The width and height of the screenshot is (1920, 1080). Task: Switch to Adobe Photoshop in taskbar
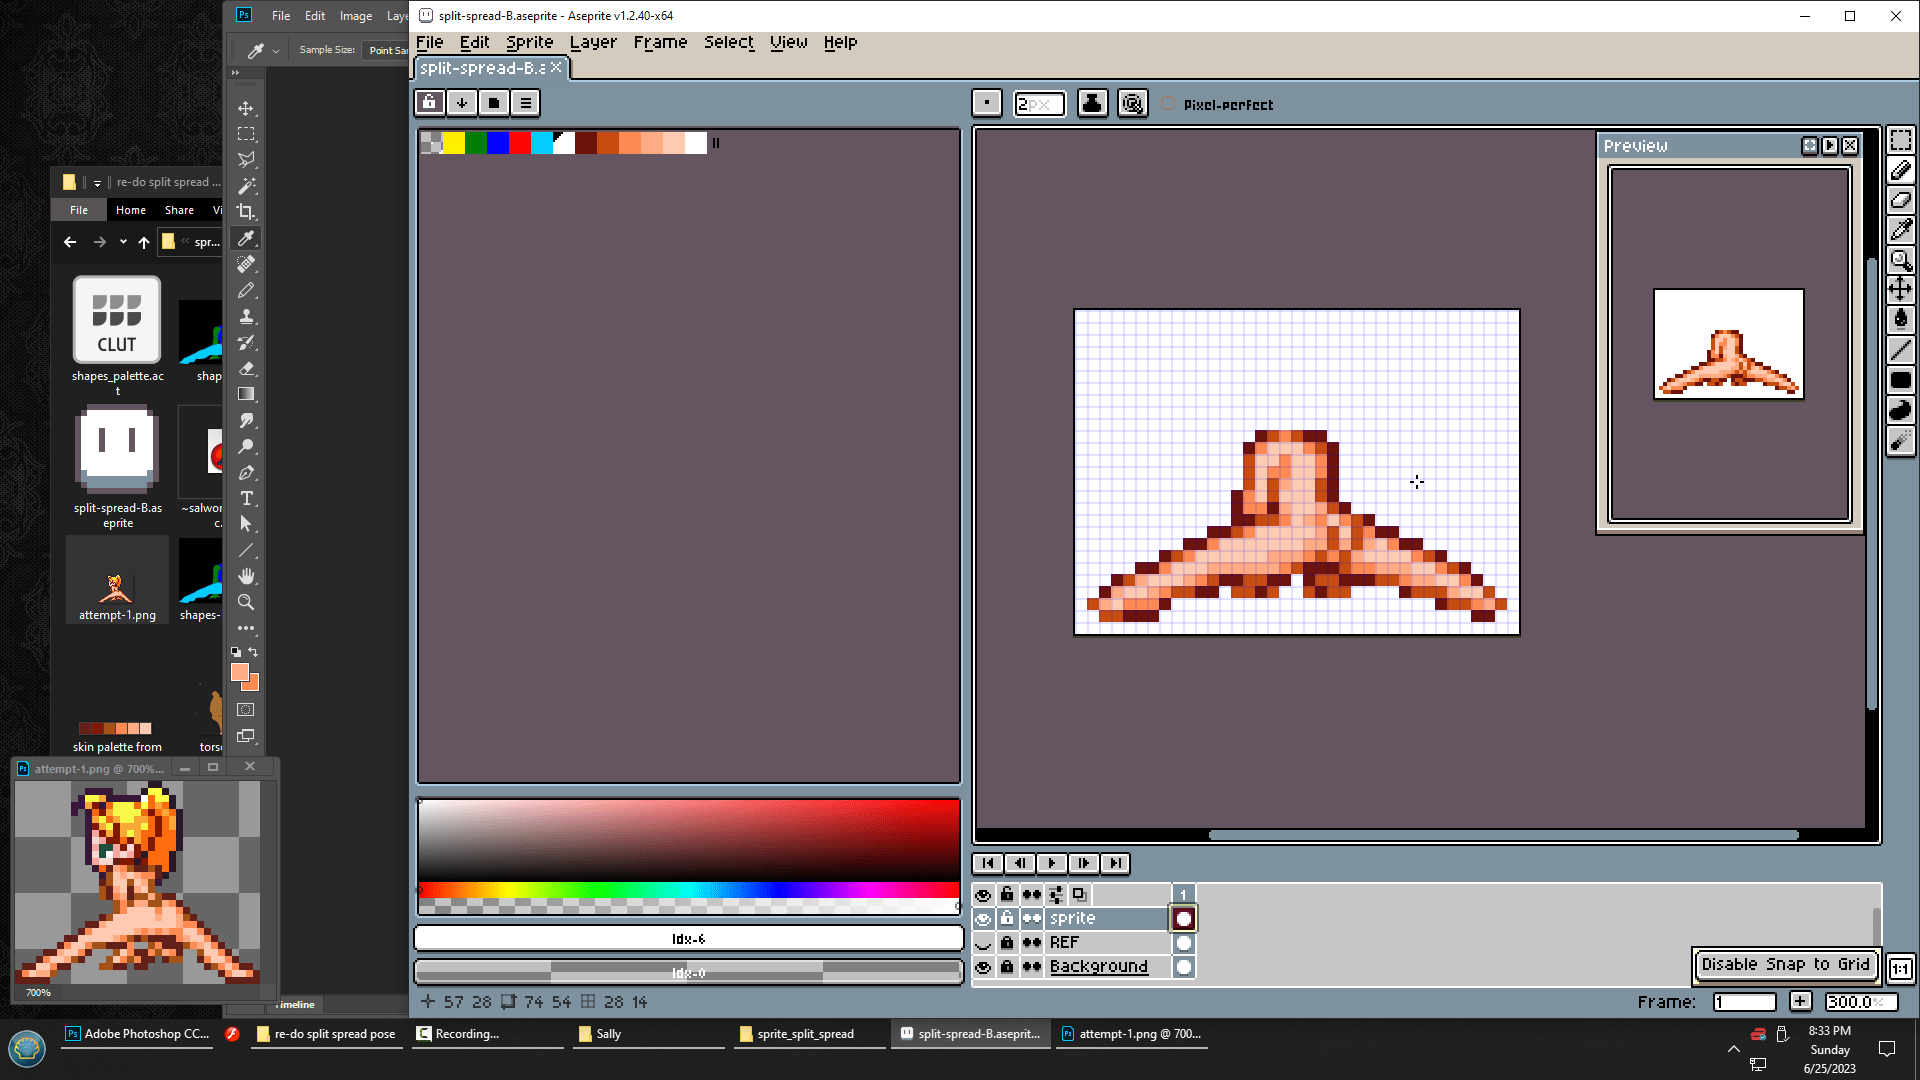point(137,1034)
